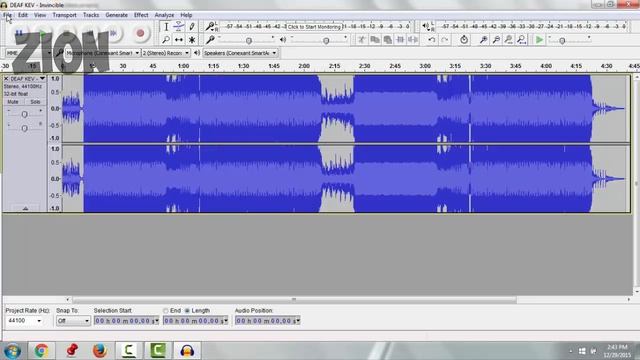Click the Undo arrow icon
Viewport: 640px width, 360px height.
(x=431, y=40)
